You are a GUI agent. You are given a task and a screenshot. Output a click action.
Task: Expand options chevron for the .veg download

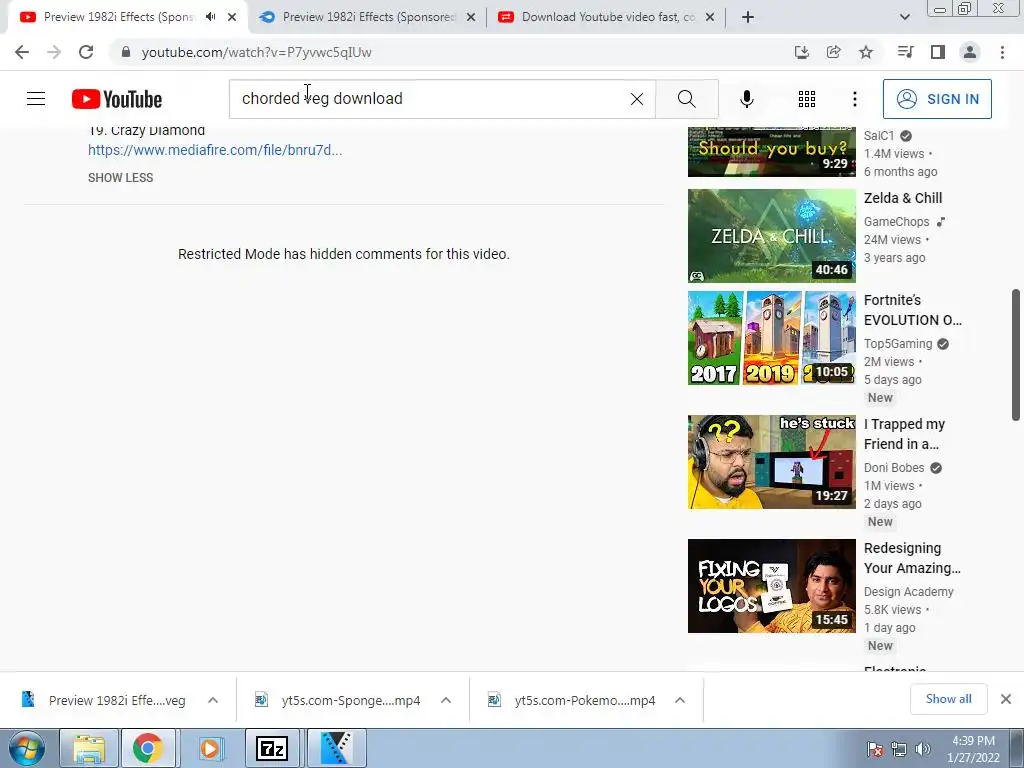click(213, 700)
